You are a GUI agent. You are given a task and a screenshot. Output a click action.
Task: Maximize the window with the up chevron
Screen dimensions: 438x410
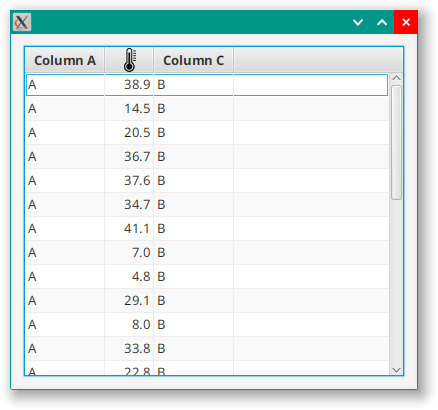[382, 22]
